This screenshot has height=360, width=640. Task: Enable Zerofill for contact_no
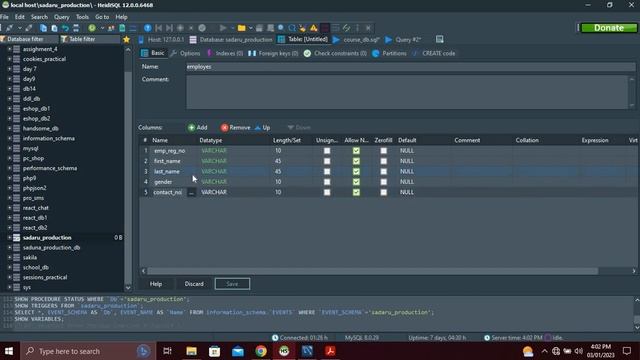pyautogui.click(x=383, y=192)
